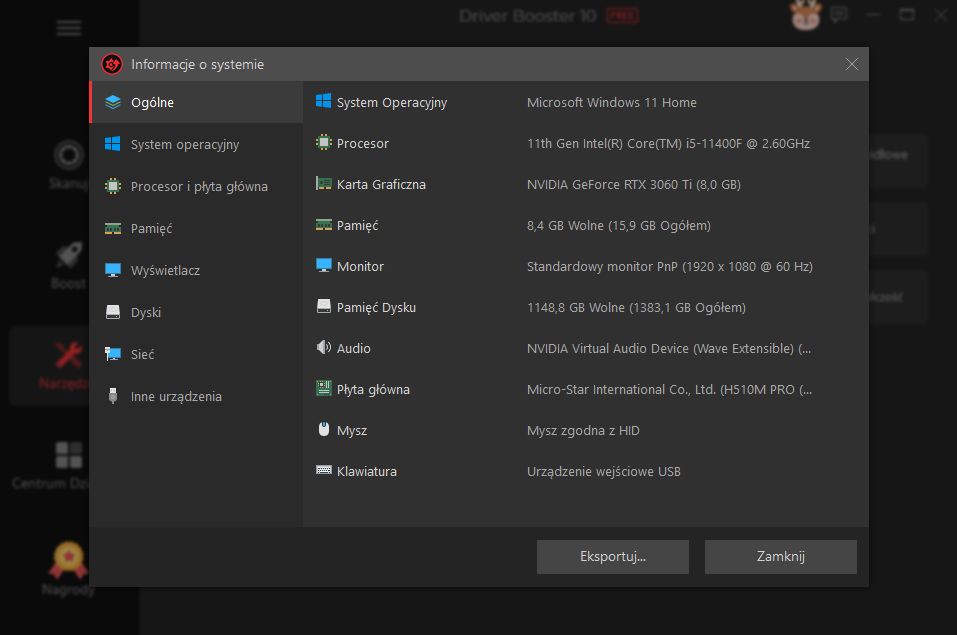
Task: Click Windows logo icon beside System operacyjny sidebar
Action: click(x=113, y=144)
